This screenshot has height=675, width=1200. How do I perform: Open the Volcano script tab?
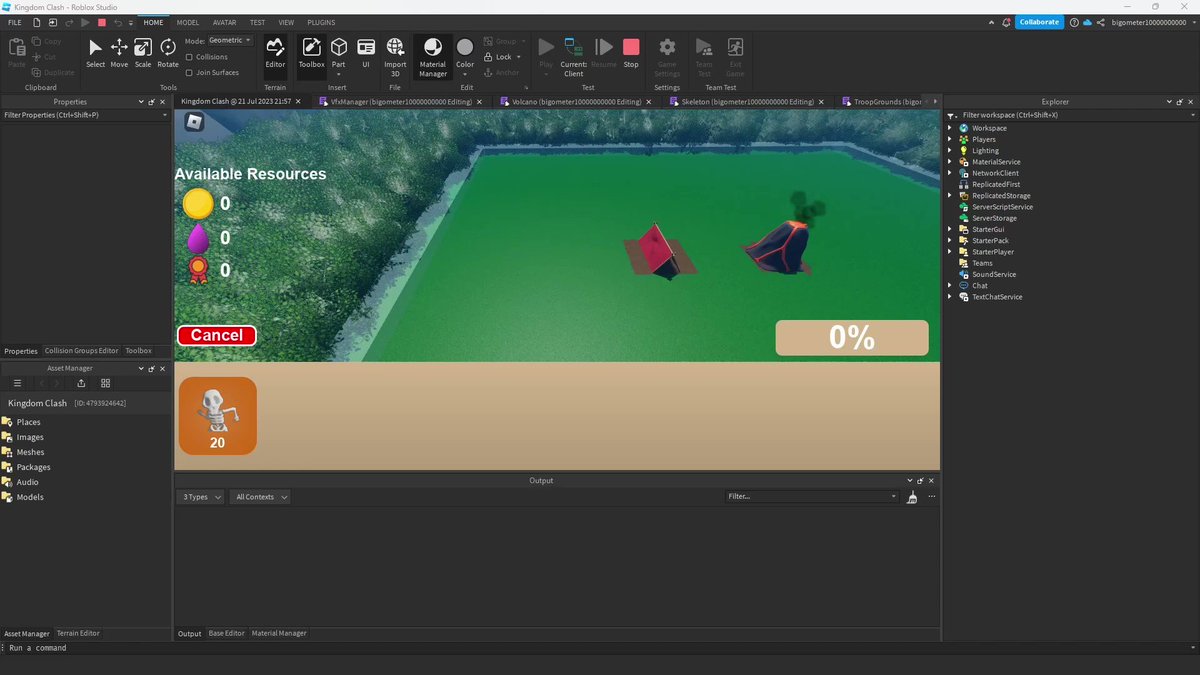(573, 101)
